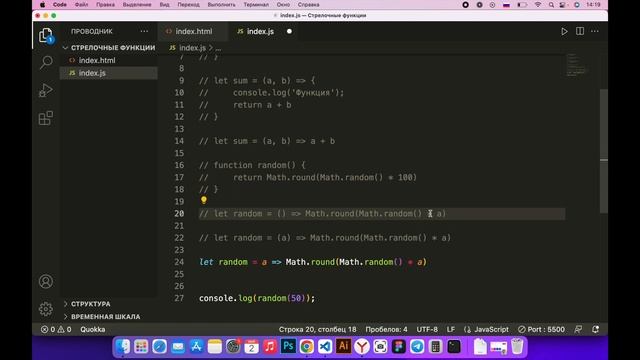Collapse the СТРЕЛОЧНЫЕ ФУНКЦИИ folder section

point(109,48)
